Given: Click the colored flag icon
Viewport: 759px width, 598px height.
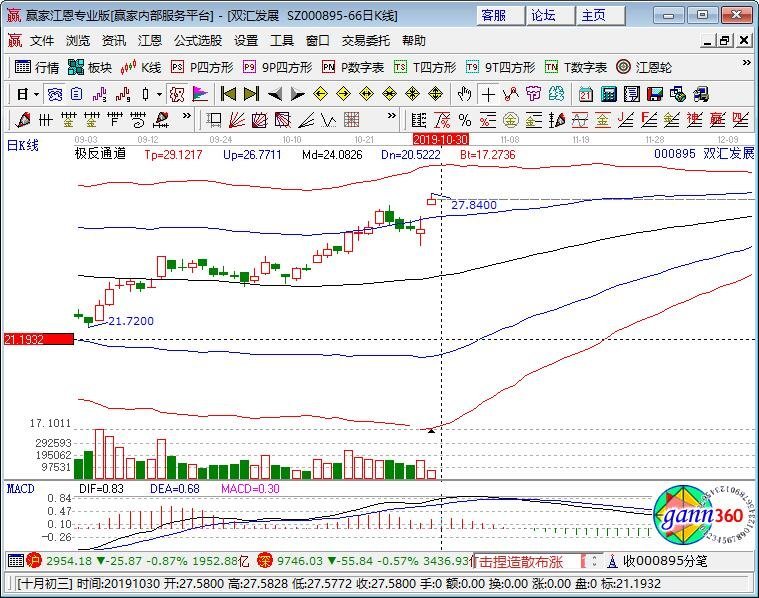Looking at the screenshot, I should point(200,94).
